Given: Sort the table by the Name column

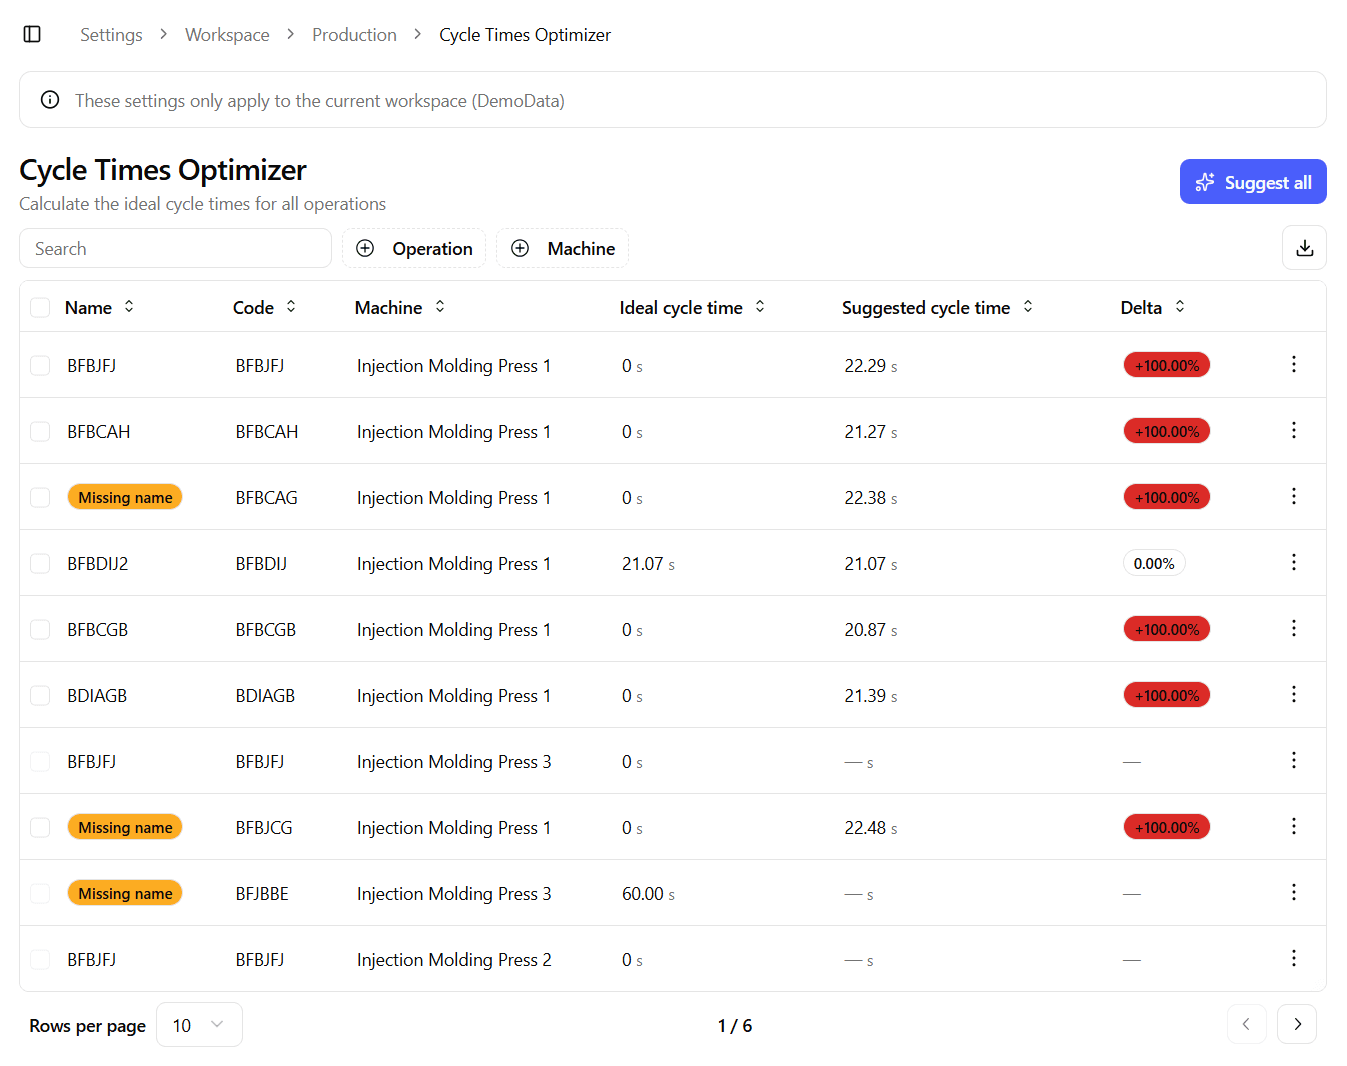Looking at the screenshot, I should [x=129, y=307].
